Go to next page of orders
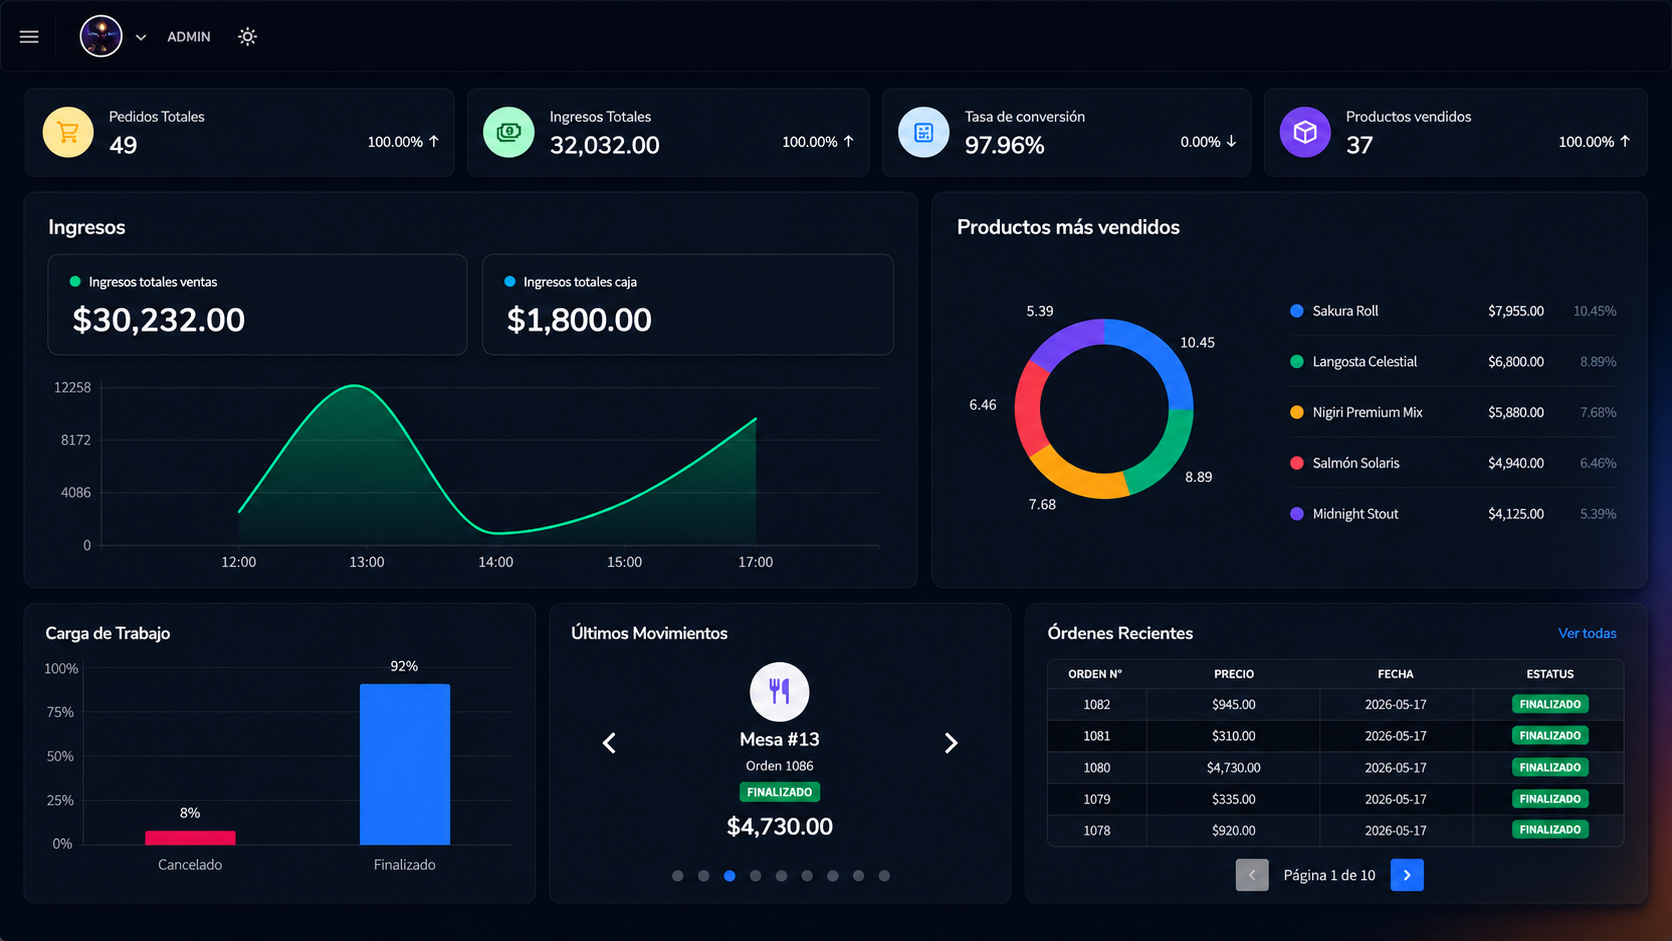The image size is (1672, 941). [x=1407, y=875]
